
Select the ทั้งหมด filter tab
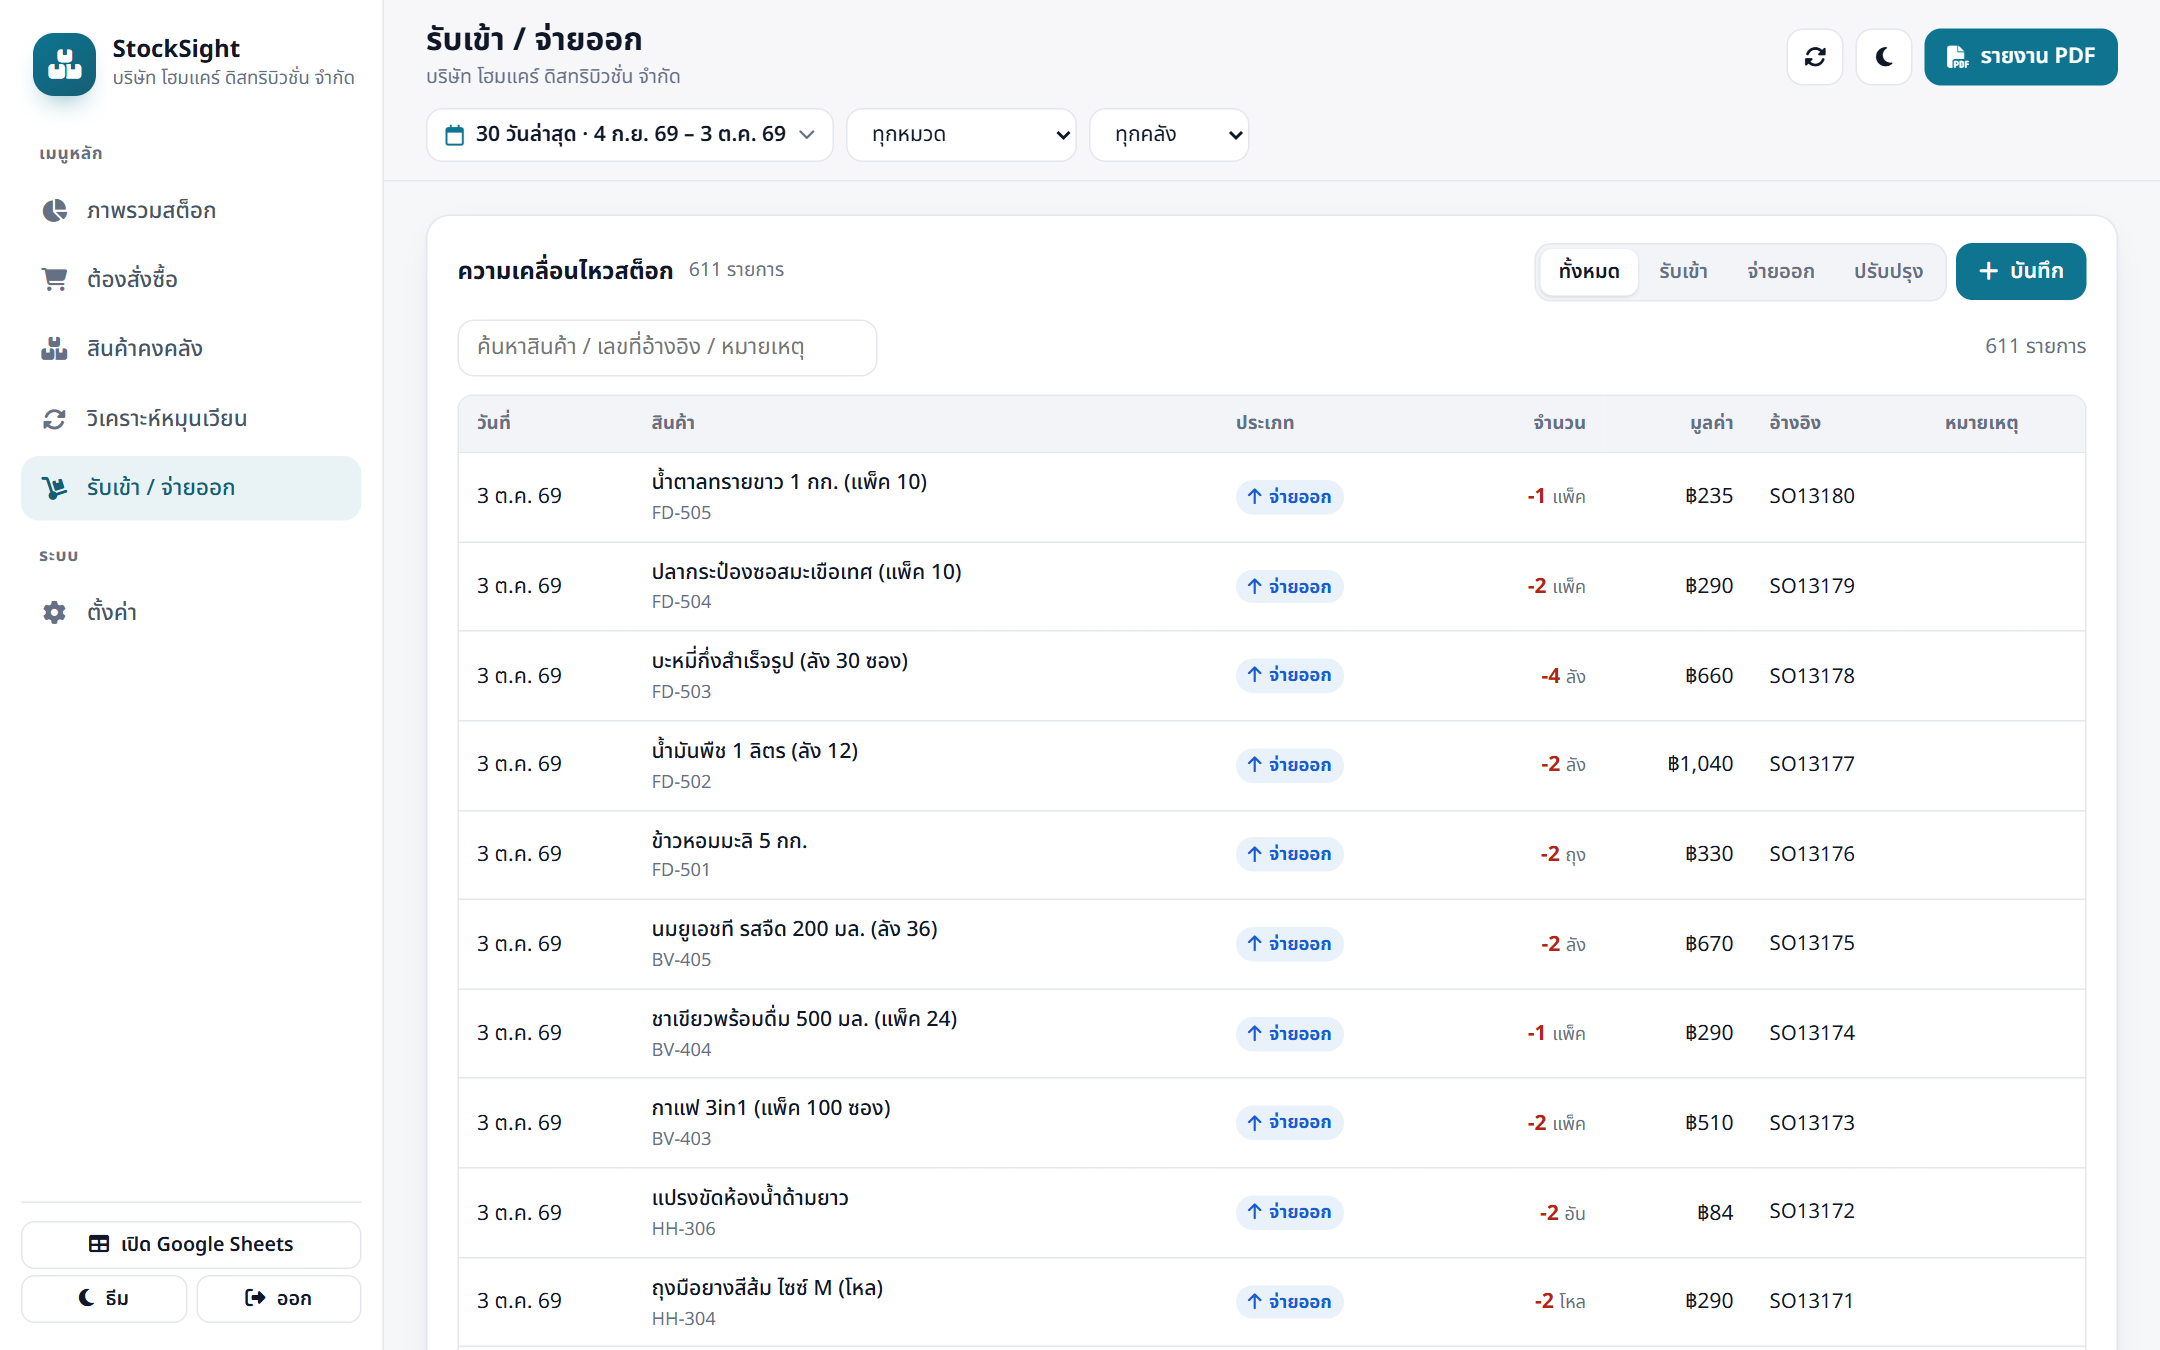[x=1589, y=272]
